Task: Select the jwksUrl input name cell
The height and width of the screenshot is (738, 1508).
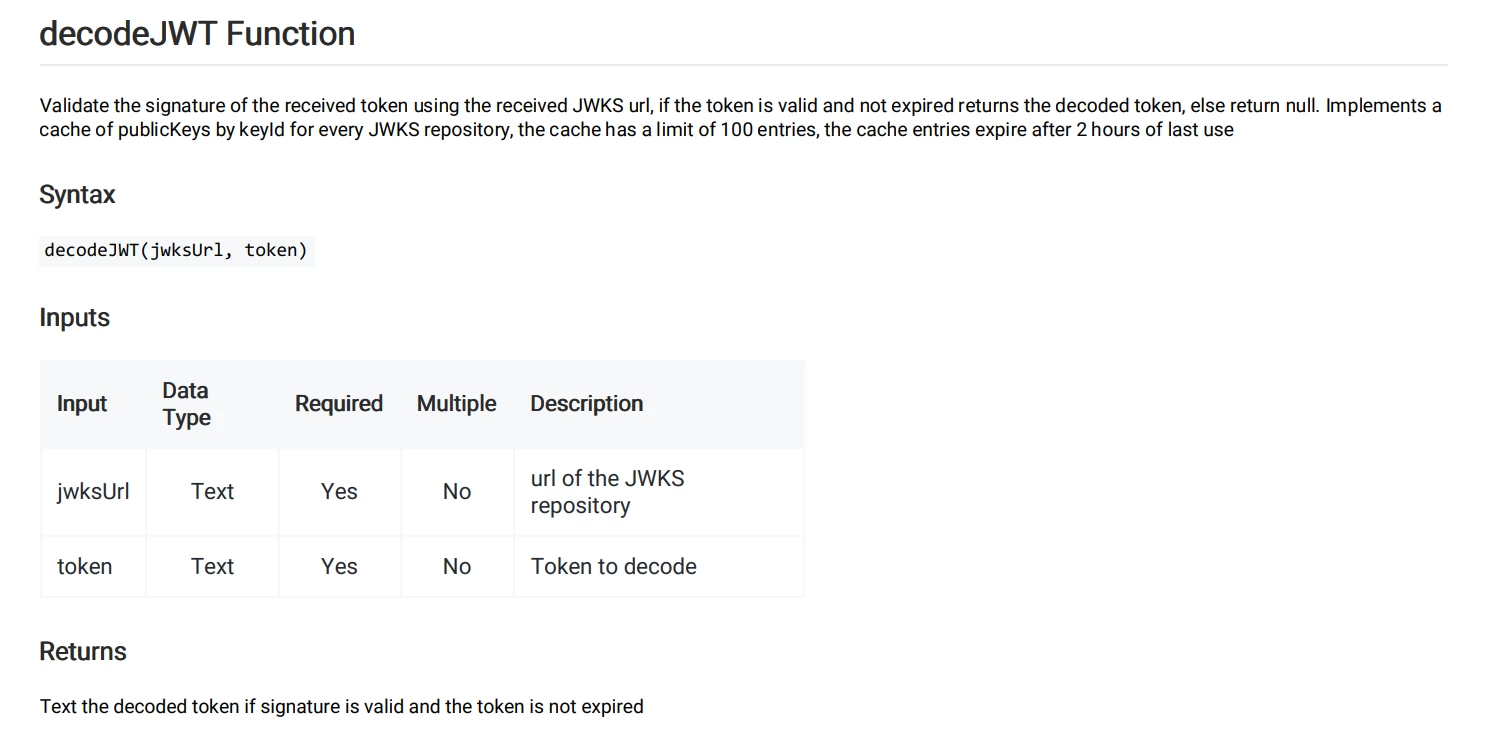Action: (93, 491)
